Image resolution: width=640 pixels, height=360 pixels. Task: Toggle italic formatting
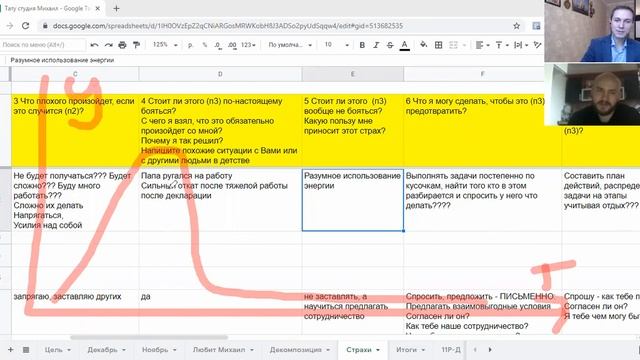pos(376,45)
